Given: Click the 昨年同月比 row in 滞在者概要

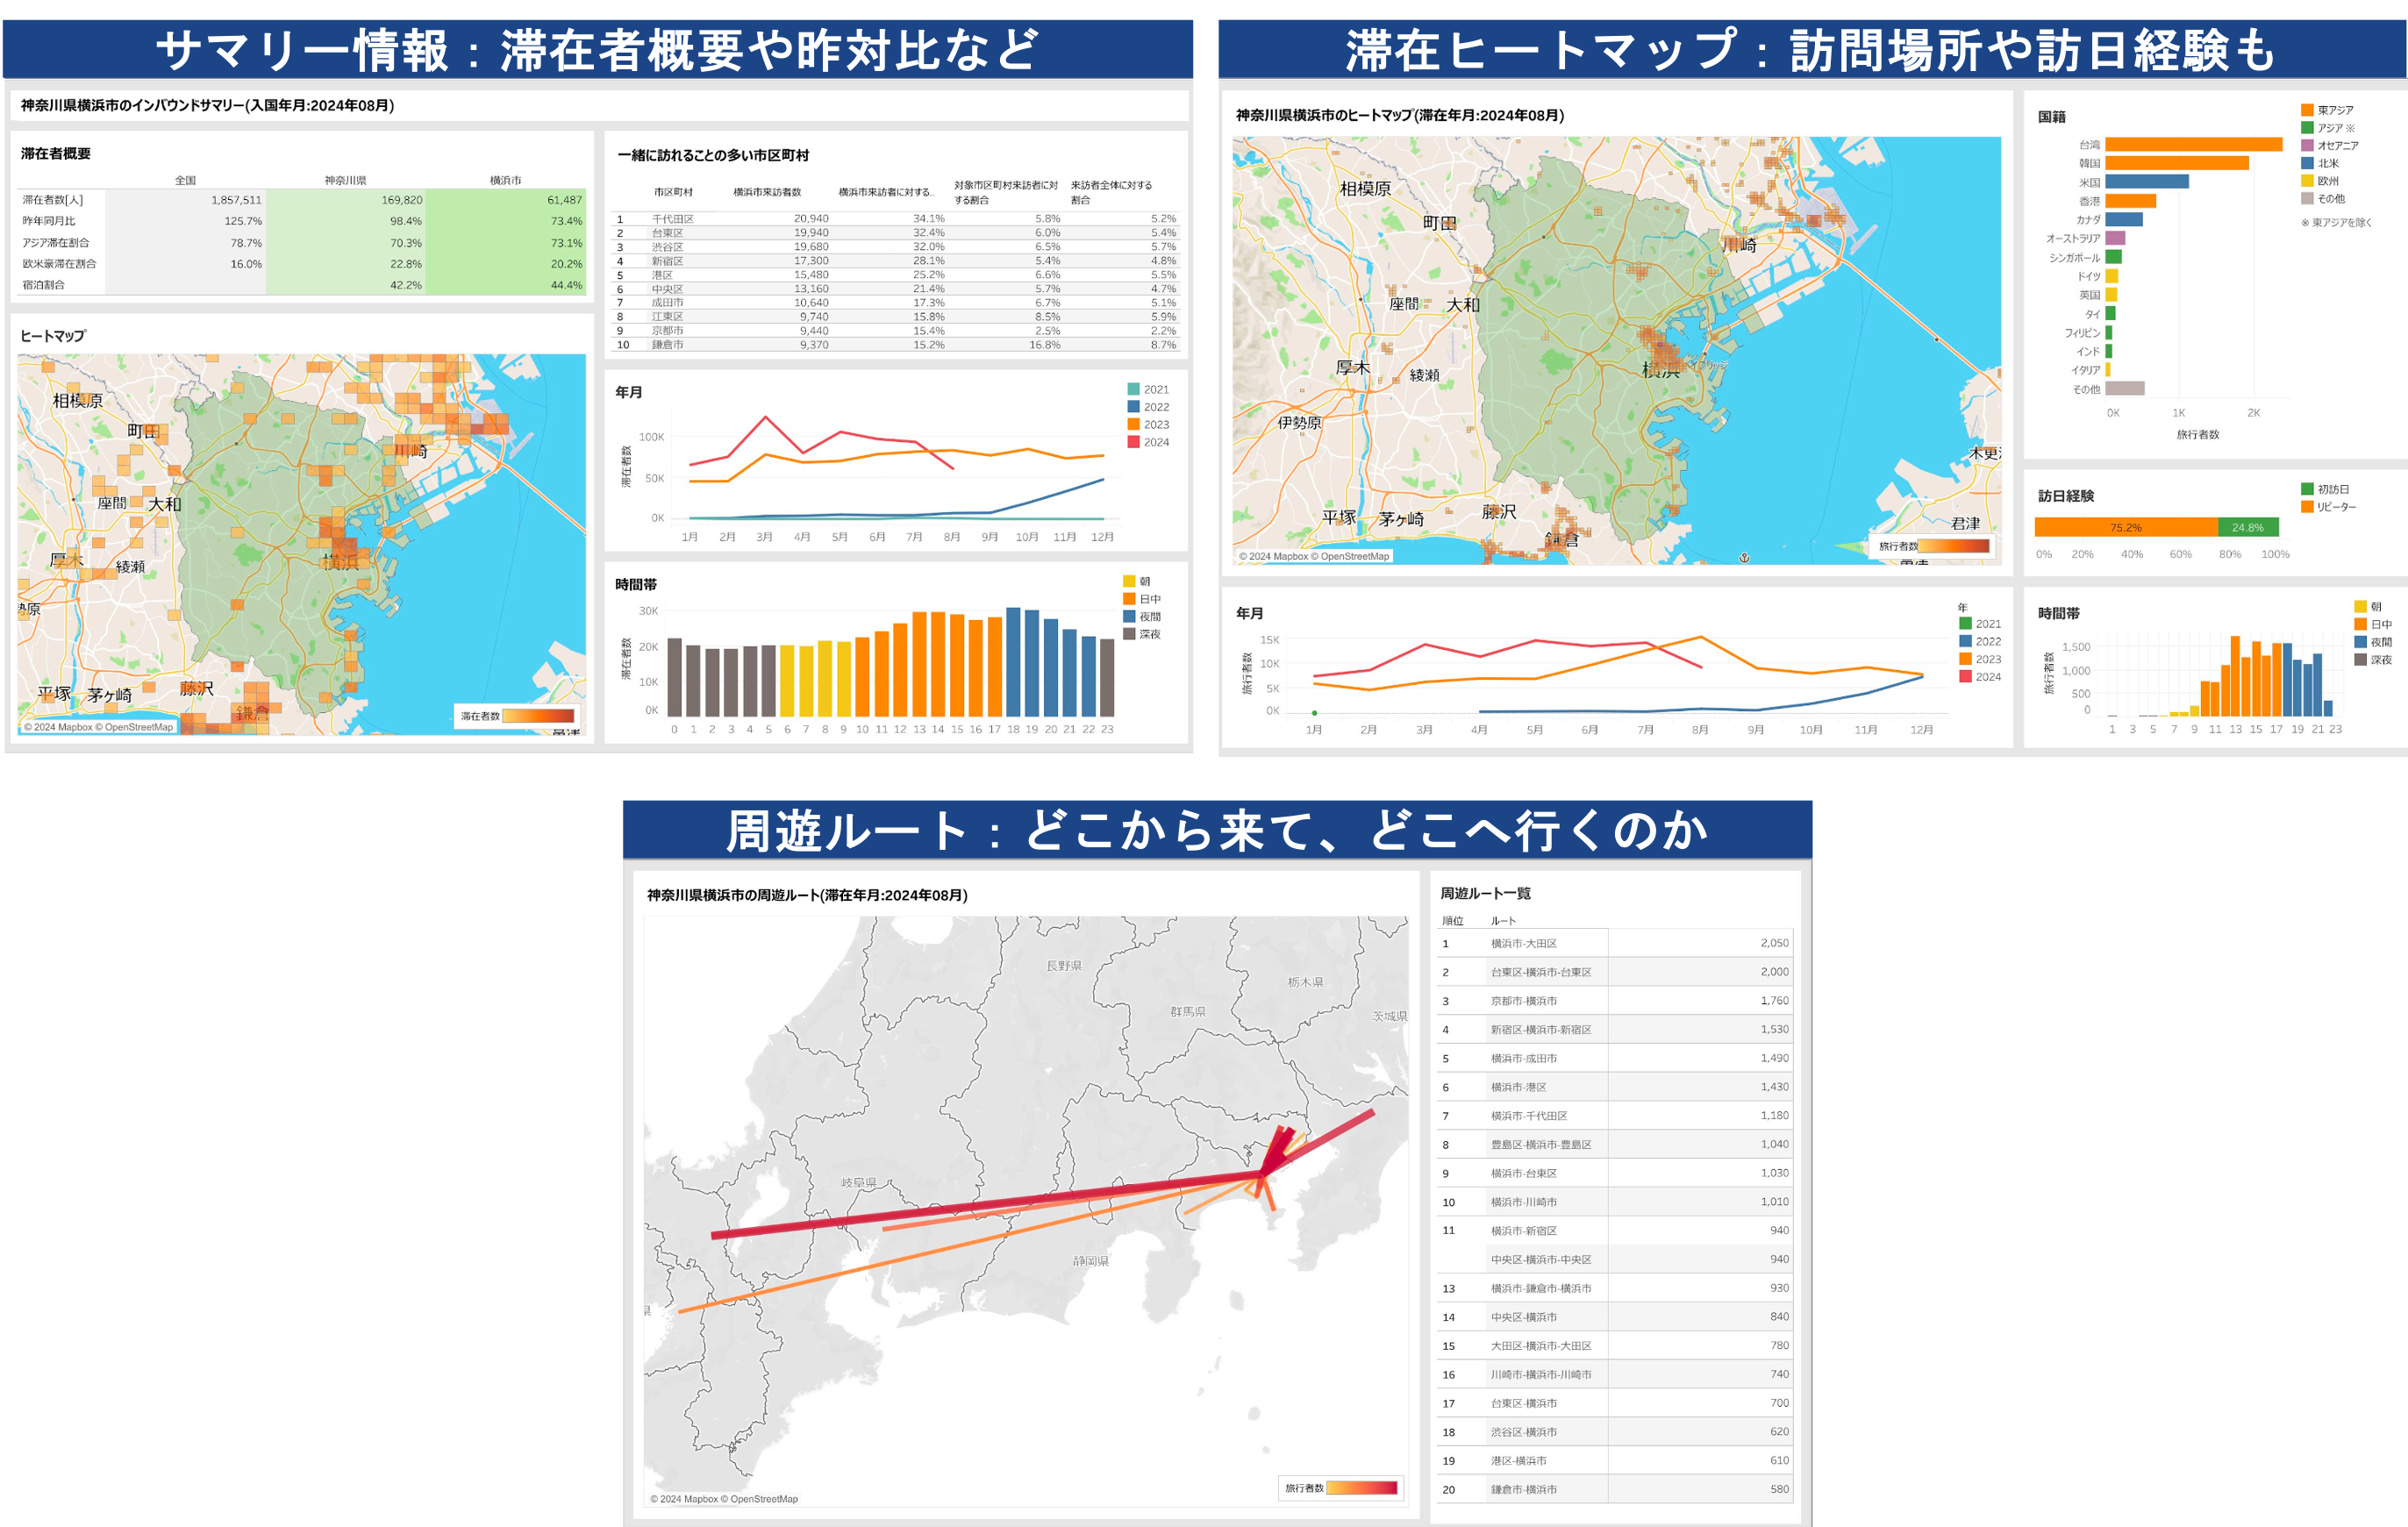Looking at the screenshot, I should click(x=301, y=221).
